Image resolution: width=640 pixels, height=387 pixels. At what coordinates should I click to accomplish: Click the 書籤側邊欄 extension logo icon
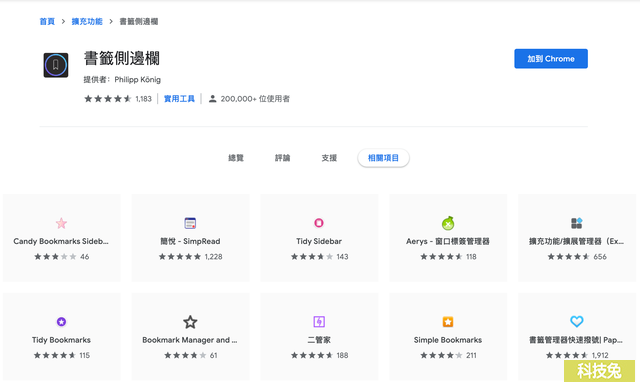point(56,65)
